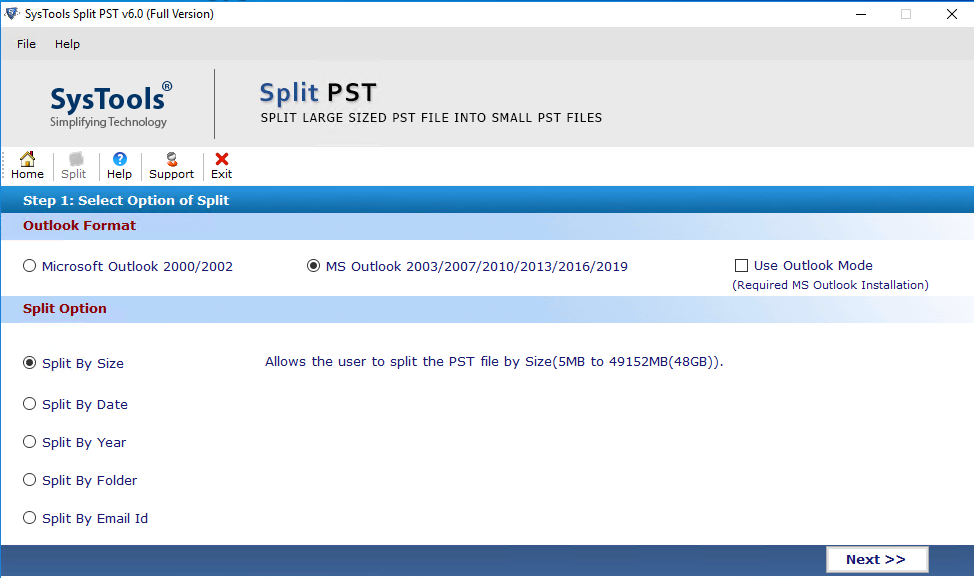Select MS Outlook 2003/2007/2010/2013/2016/2019 option
The image size is (974, 578).
pyautogui.click(x=314, y=266)
